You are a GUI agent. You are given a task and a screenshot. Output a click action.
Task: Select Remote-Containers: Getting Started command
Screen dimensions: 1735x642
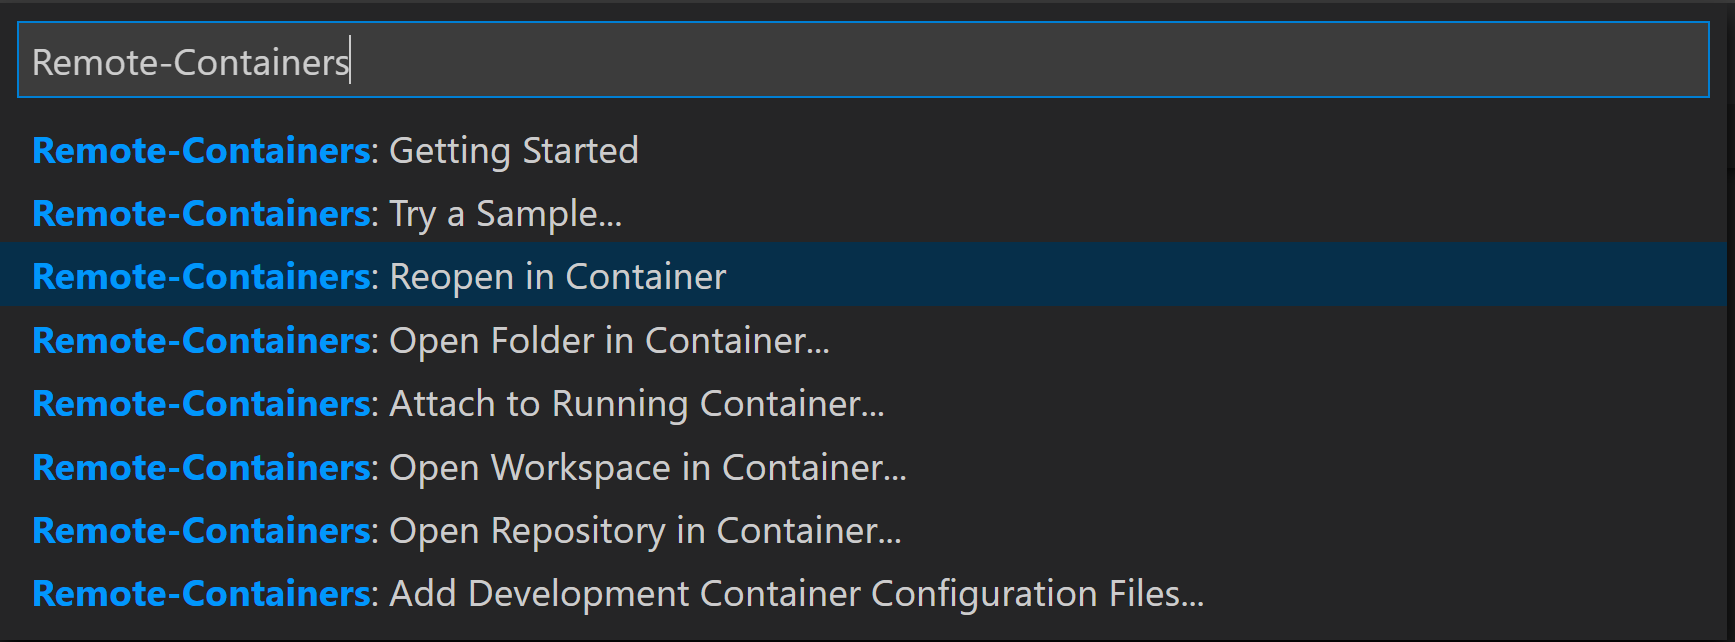(335, 150)
